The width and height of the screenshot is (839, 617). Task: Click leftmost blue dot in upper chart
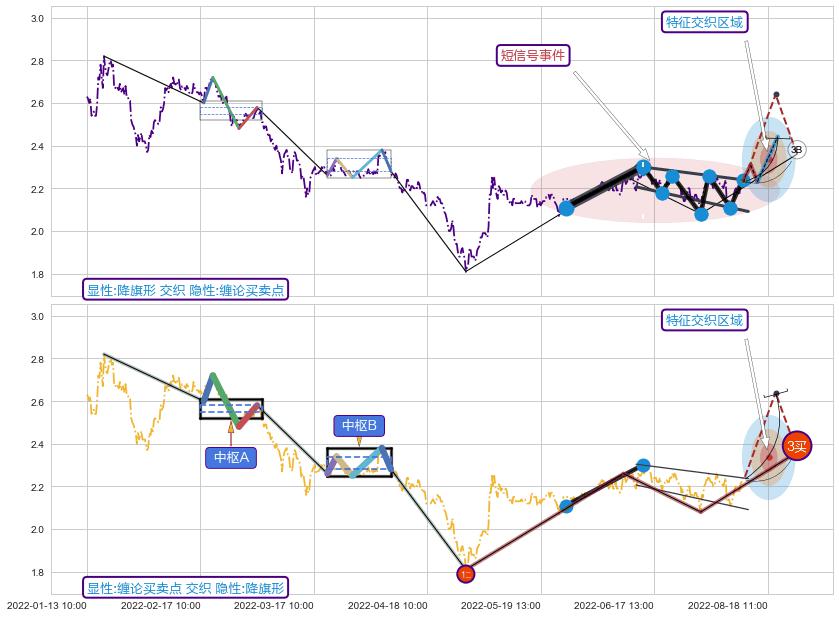[x=566, y=208]
